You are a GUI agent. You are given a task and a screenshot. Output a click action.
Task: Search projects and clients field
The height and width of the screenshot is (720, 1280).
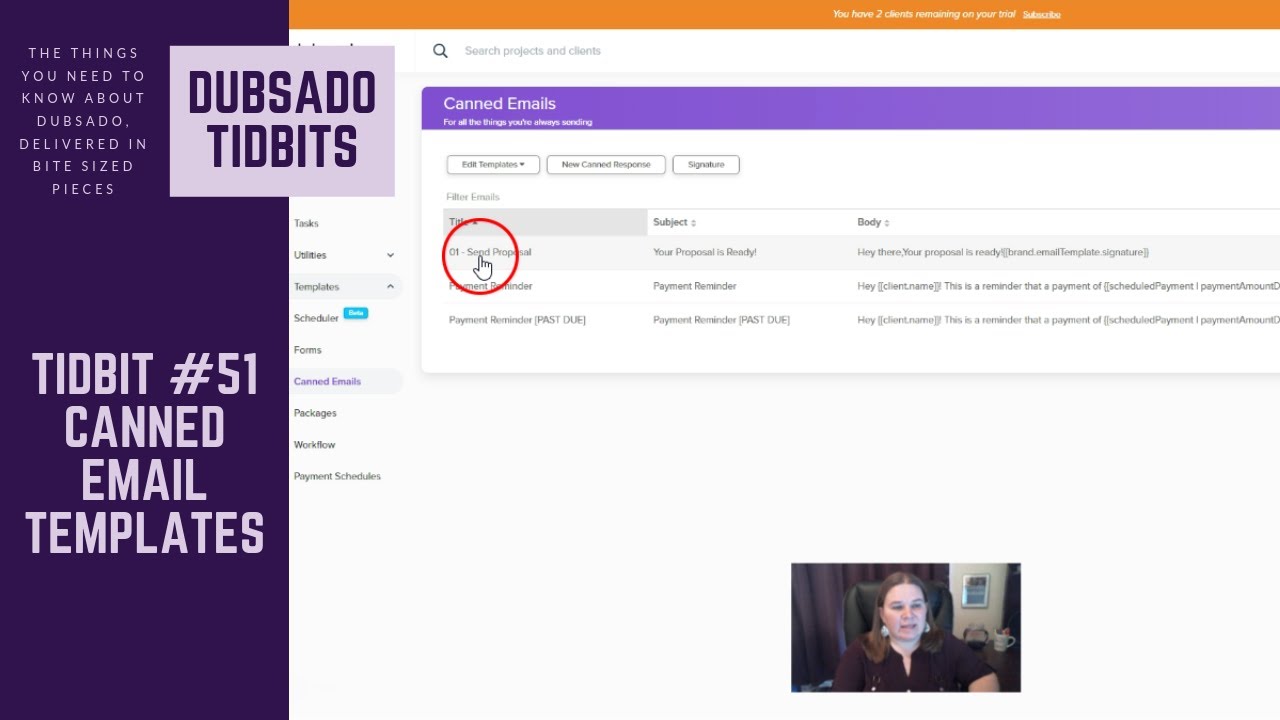(533, 51)
